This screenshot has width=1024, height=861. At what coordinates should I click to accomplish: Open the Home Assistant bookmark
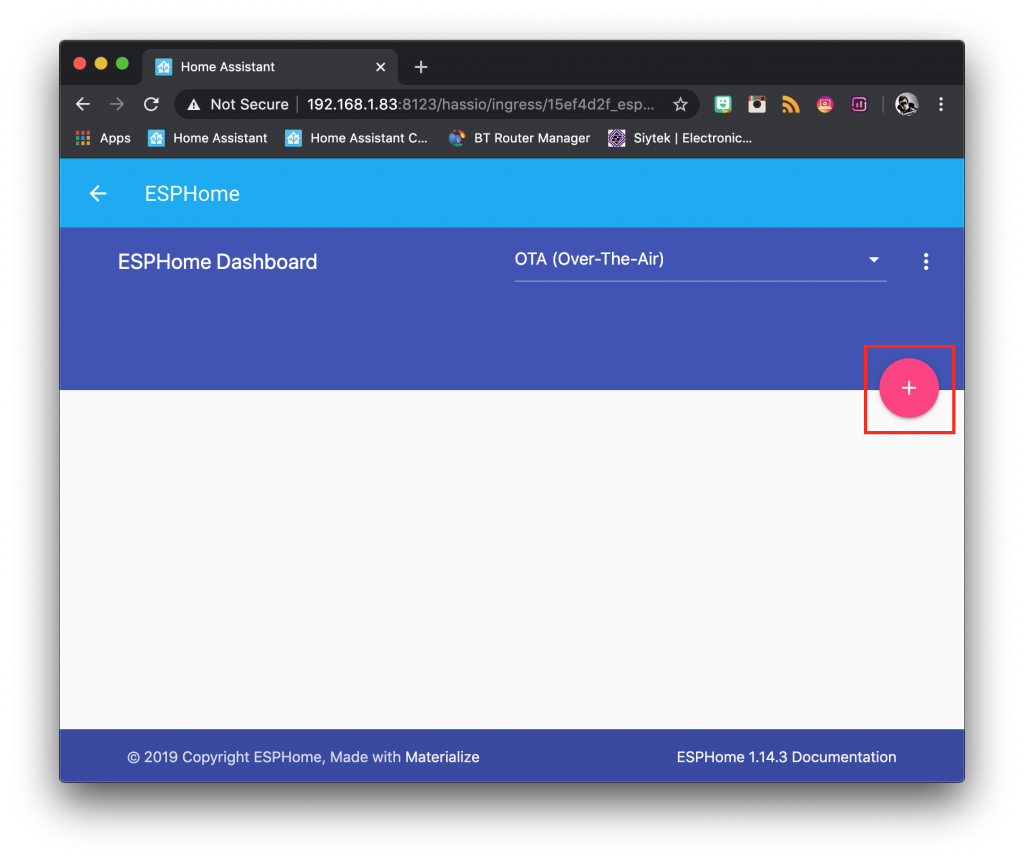click(208, 138)
